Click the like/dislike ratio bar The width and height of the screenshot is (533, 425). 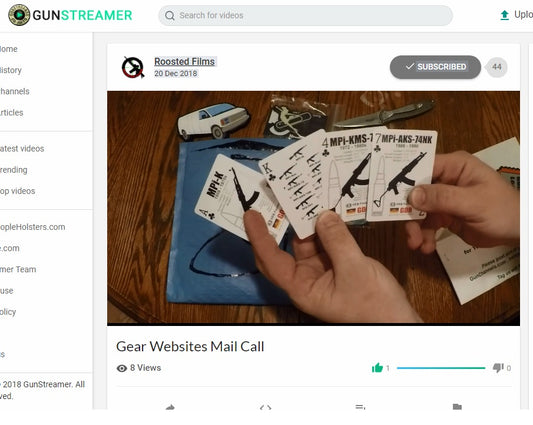point(441,368)
